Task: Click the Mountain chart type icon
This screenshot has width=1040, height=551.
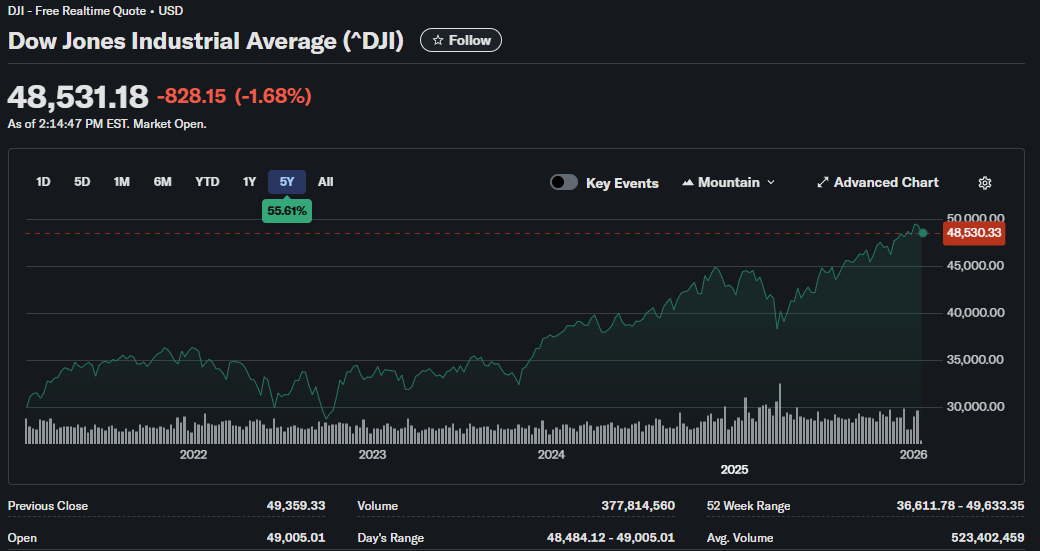Action: (688, 183)
